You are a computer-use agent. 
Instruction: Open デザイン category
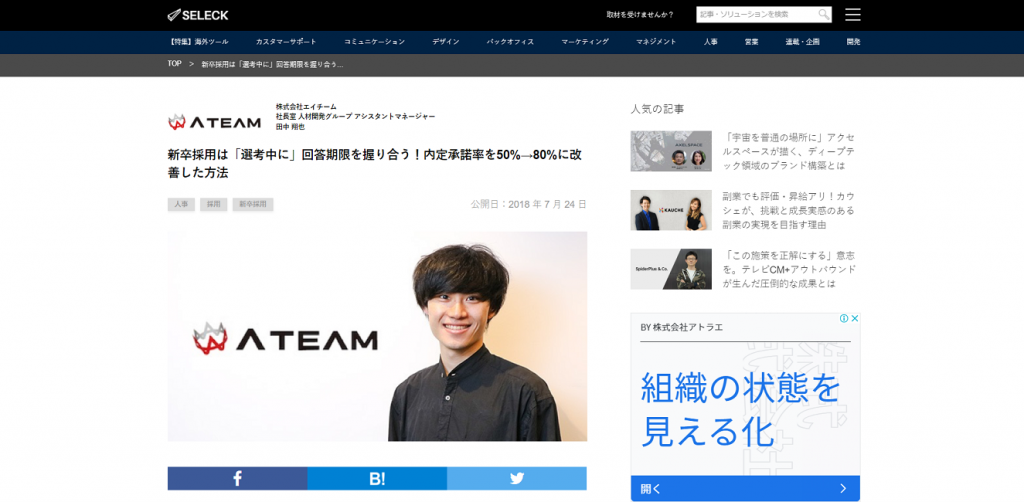tap(445, 42)
